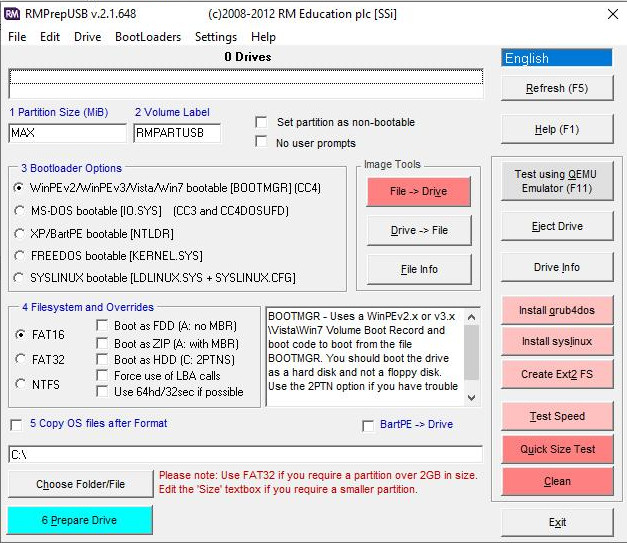Screen dimensions: 627x543
Task: Open the English language selector
Action: 556,58
